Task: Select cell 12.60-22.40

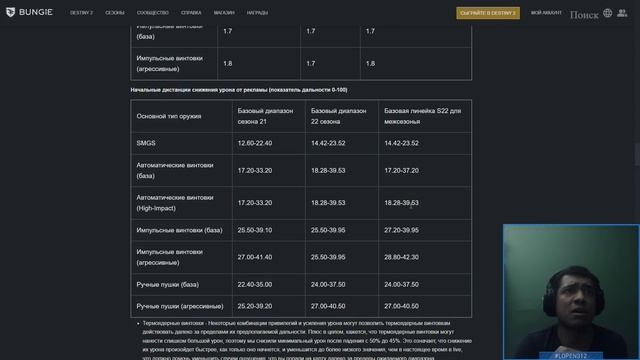Action: pos(255,143)
